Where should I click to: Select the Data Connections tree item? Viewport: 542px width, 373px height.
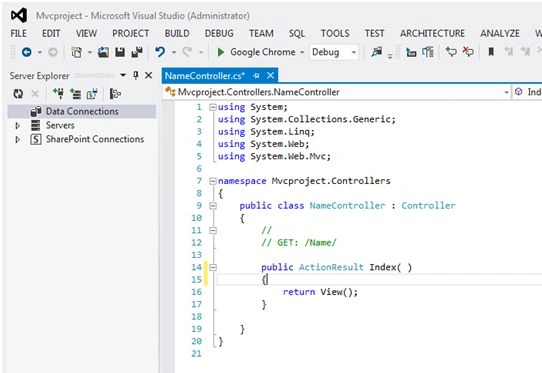(x=82, y=111)
